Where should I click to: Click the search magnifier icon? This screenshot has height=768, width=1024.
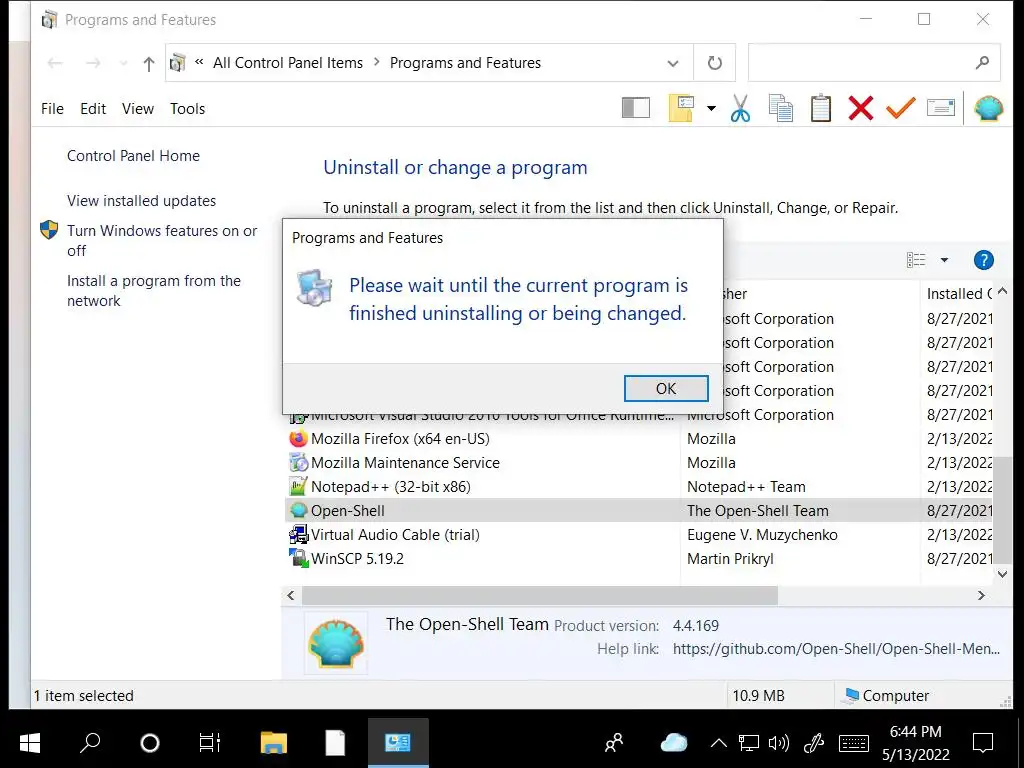pyautogui.click(x=982, y=63)
